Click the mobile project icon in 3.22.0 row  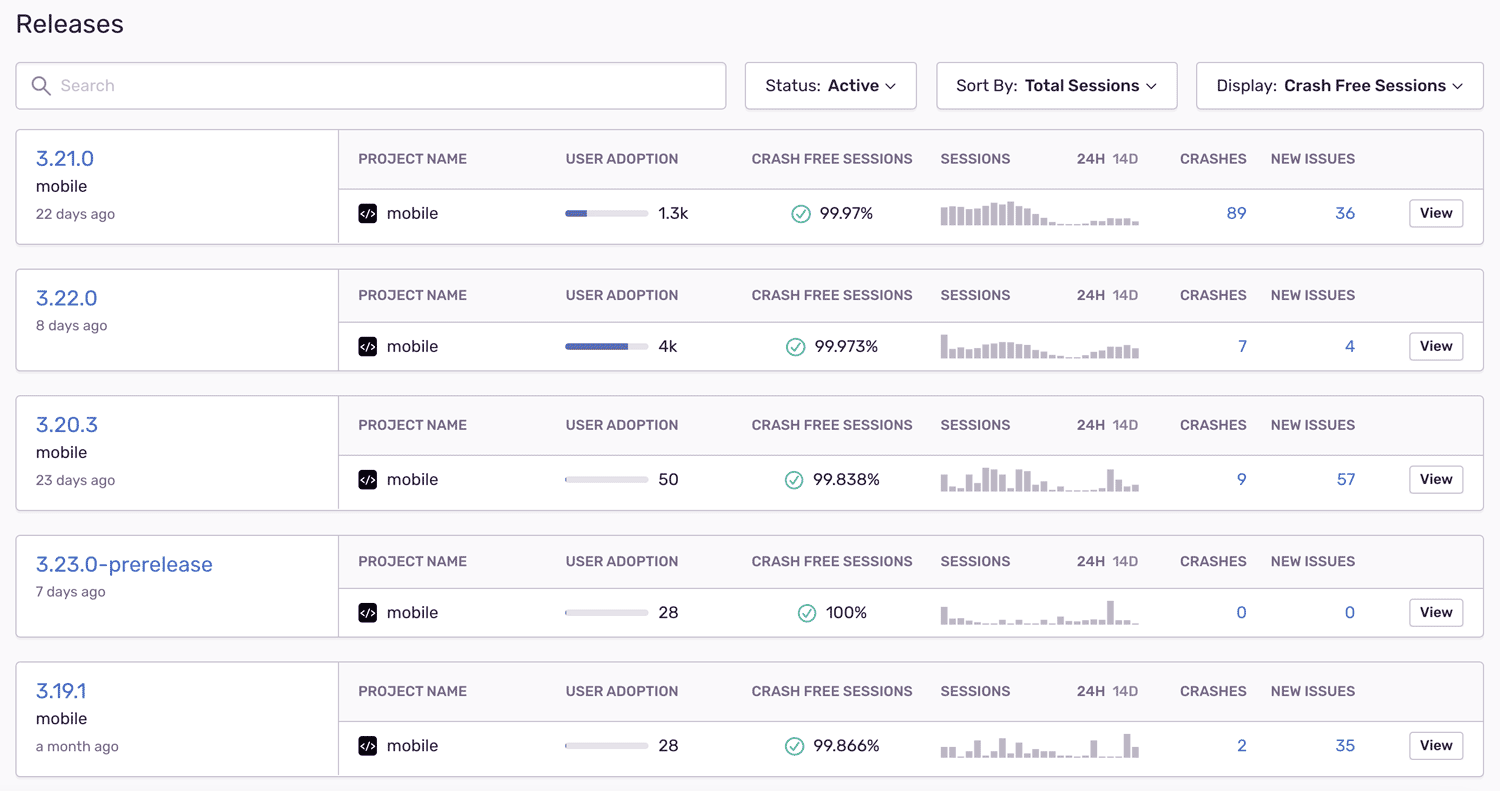tap(368, 346)
